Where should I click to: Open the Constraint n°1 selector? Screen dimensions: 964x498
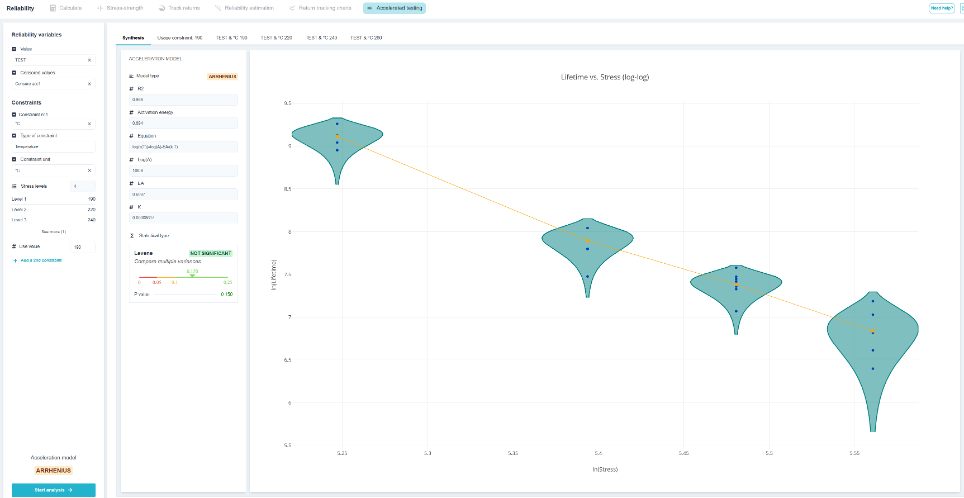click(53, 124)
